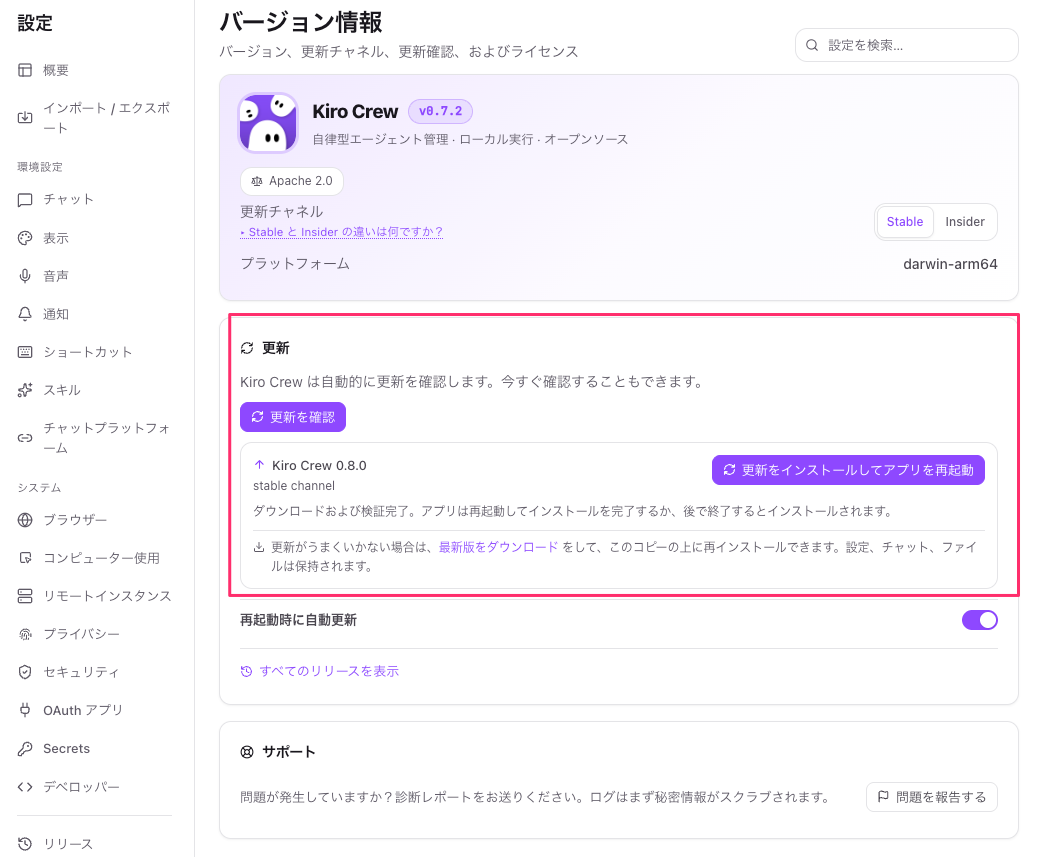Click 更新をインストールしてアプリを再起動 button
Image resolution: width=1040 pixels, height=857 pixels.
tap(848, 470)
